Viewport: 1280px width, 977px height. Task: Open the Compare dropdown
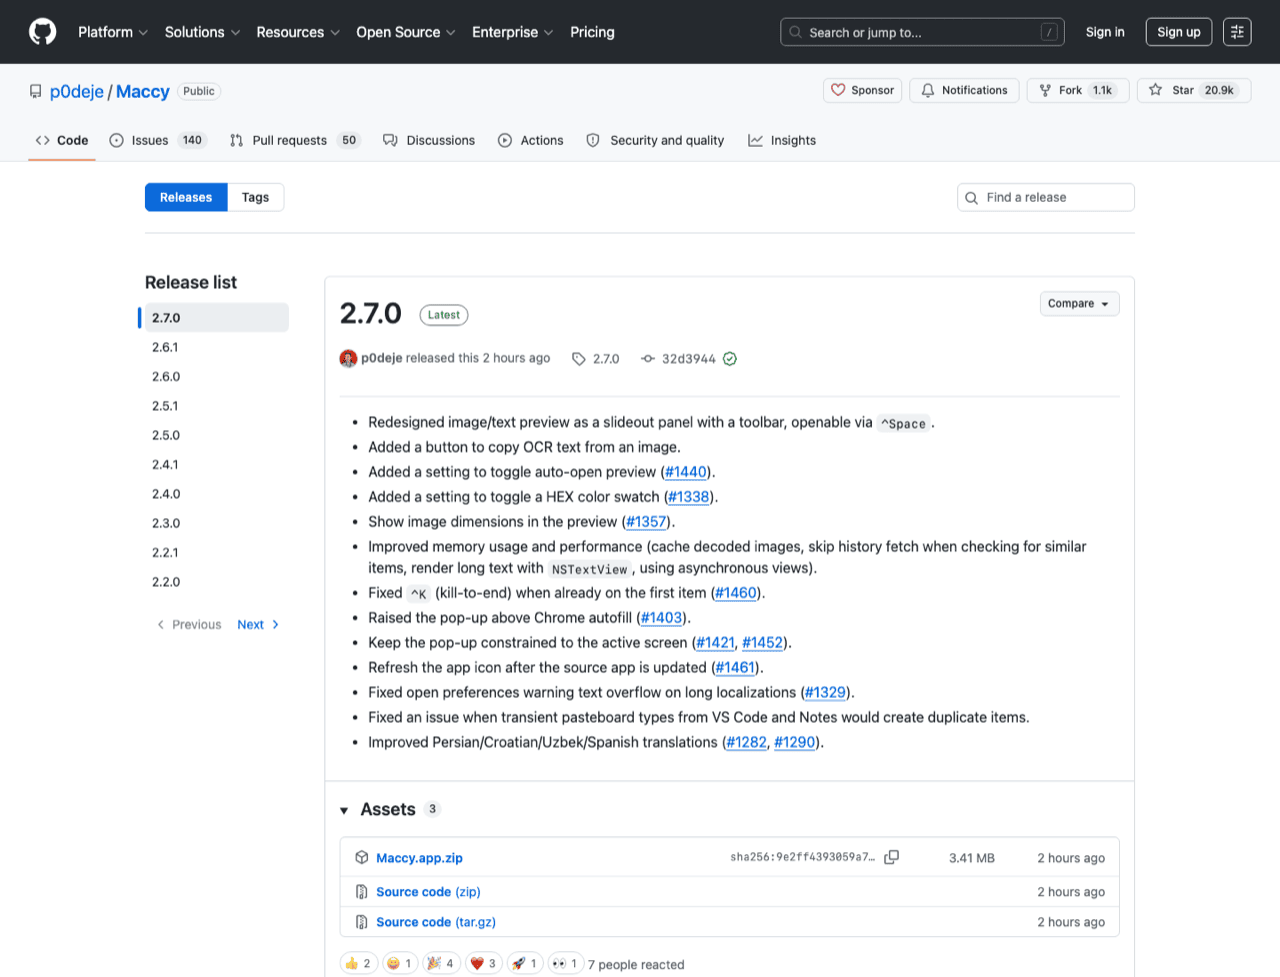pos(1079,303)
